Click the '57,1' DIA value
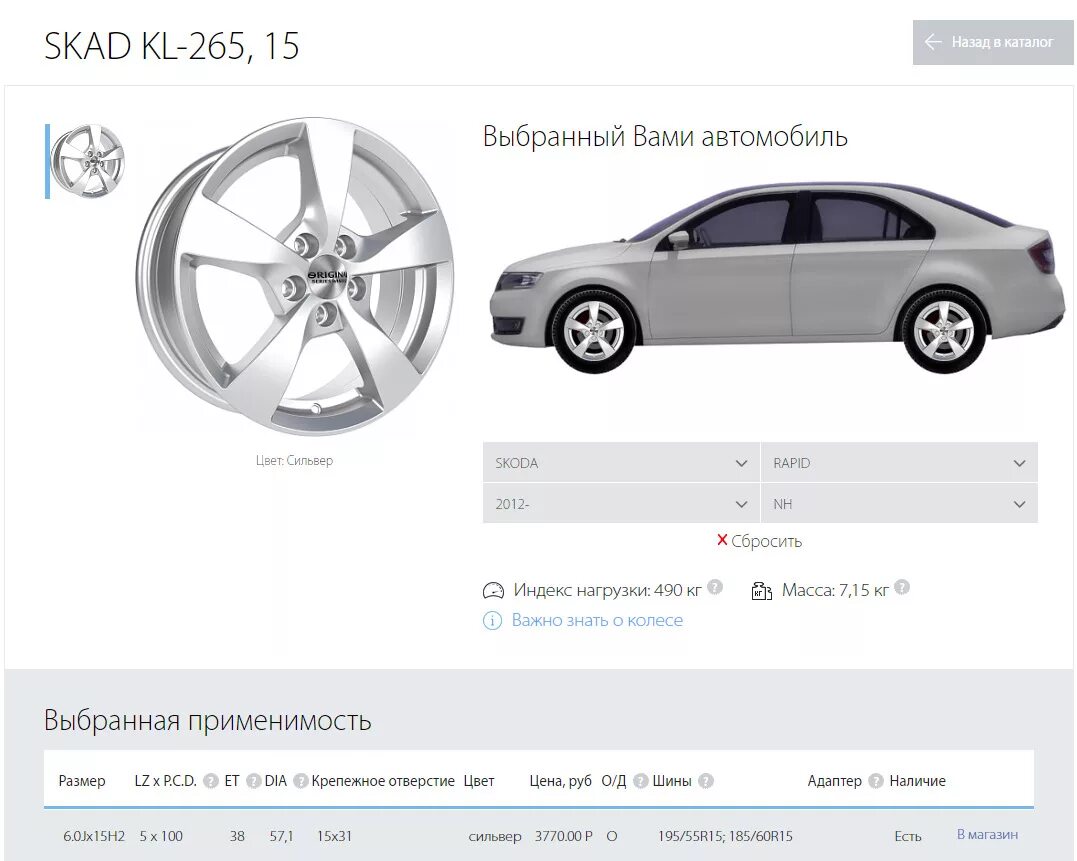The image size is (1077, 861). click(281, 836)
